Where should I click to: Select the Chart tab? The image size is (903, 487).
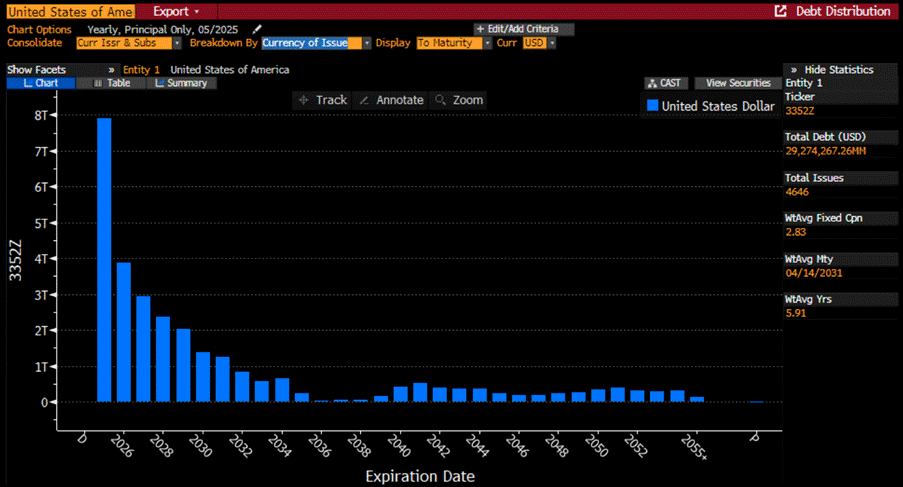click(x=41, y=83)
